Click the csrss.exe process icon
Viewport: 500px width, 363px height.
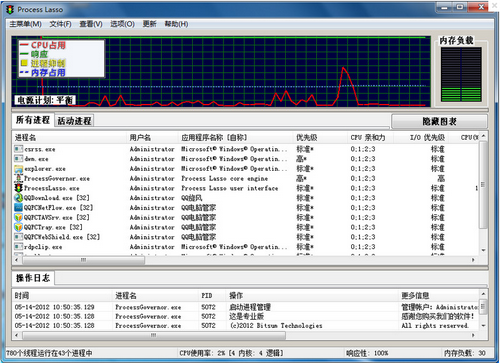click(x=18, y=149)
